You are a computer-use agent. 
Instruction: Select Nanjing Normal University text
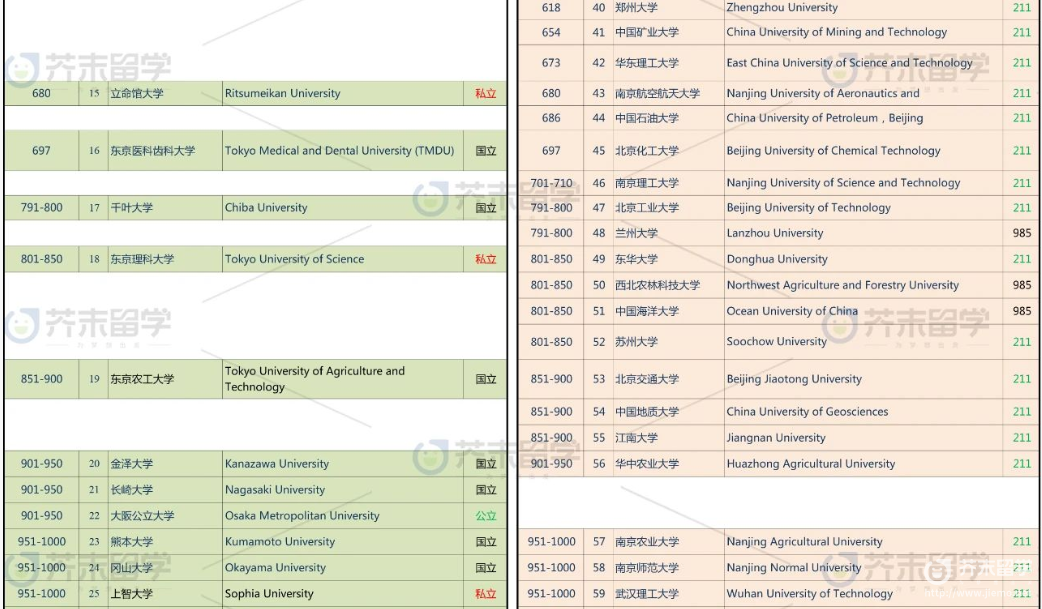tap(793, 567)
